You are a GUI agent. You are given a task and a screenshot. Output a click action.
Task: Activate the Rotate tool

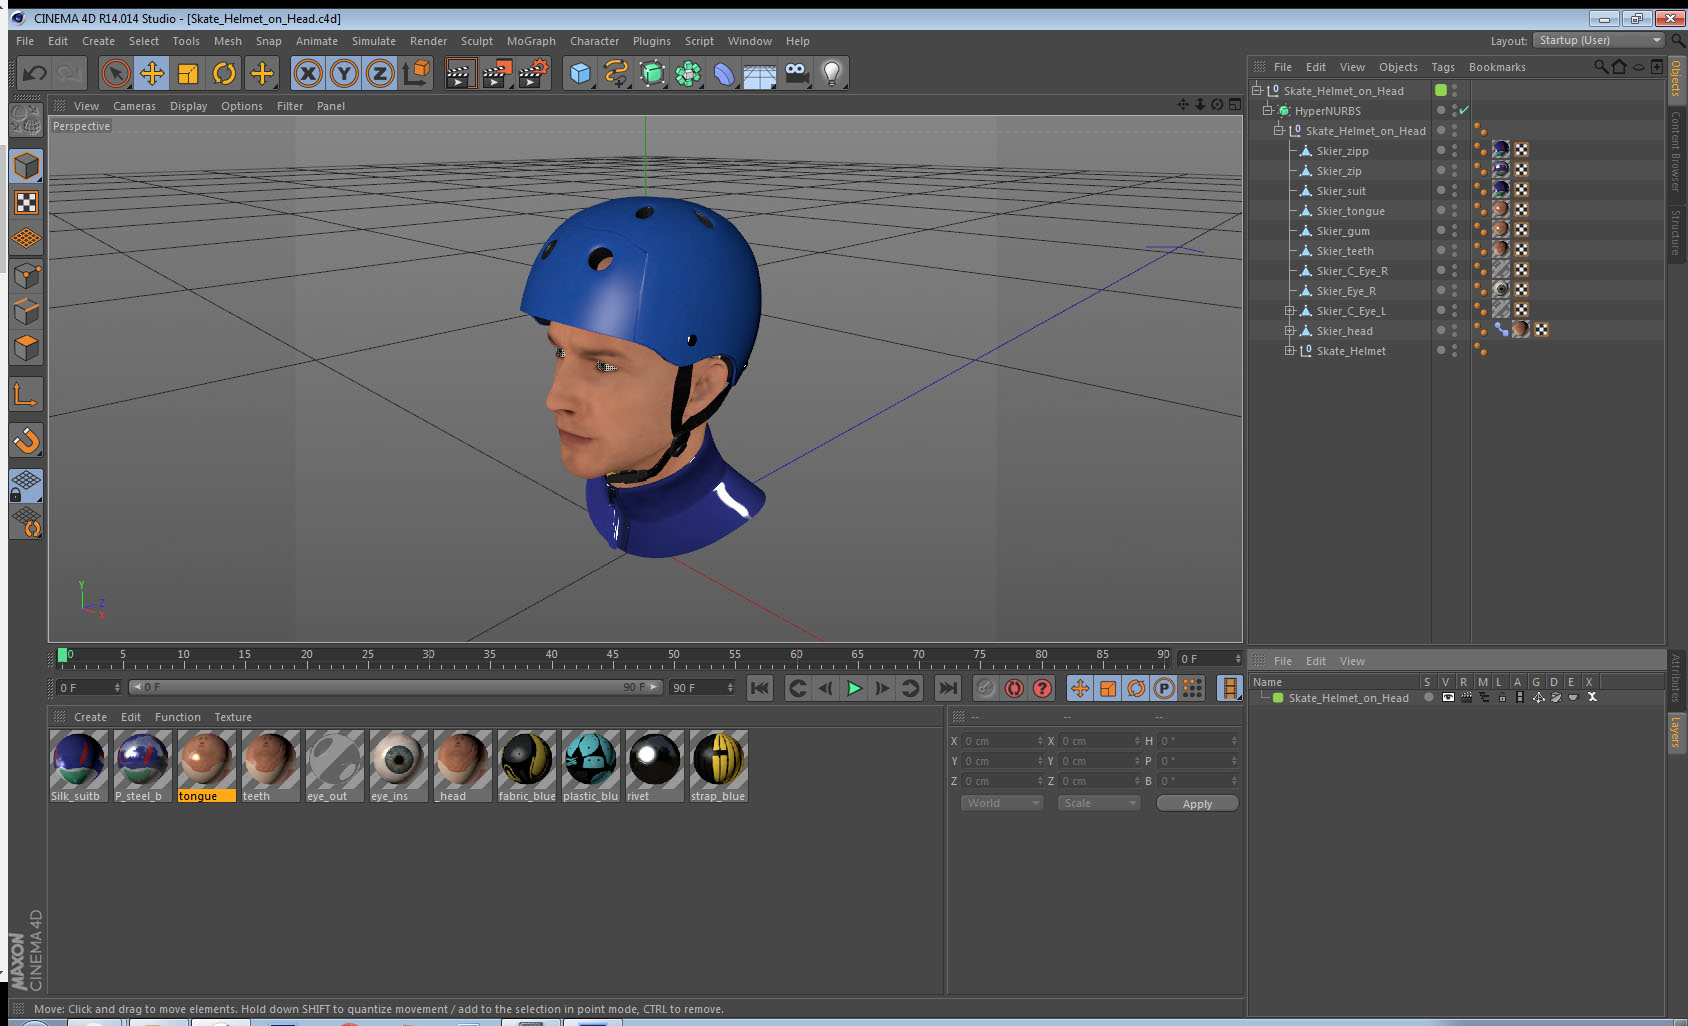[x=224, y=73]
